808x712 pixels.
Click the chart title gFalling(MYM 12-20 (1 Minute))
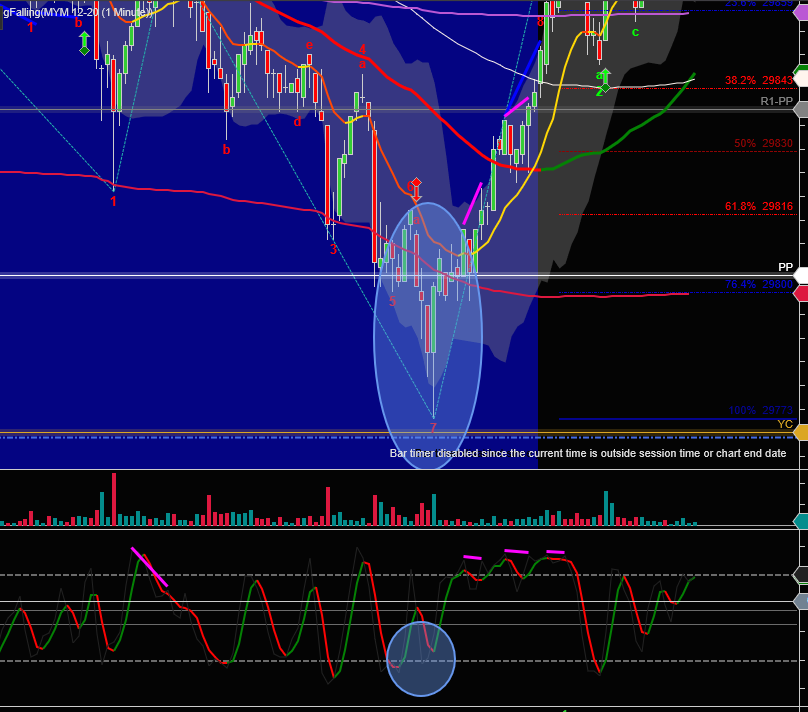pos(78,12)
